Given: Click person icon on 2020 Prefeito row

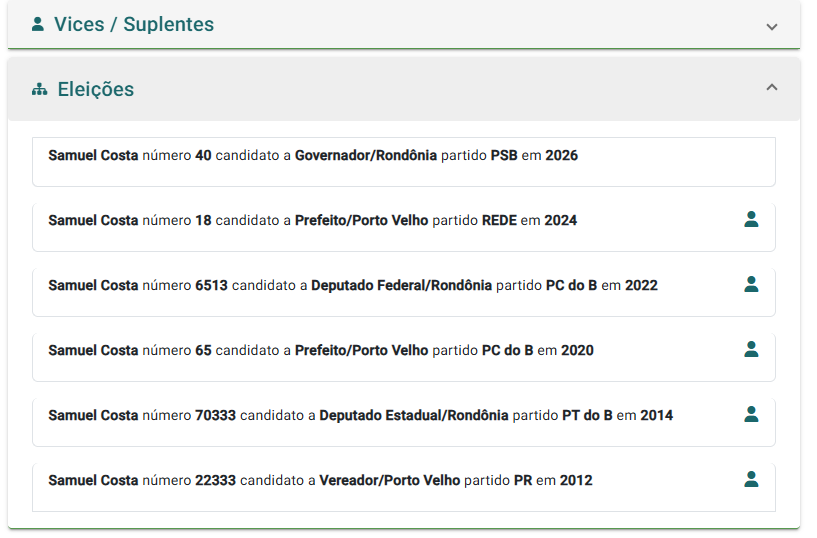Looking at the screenshot, I should 751,349.
